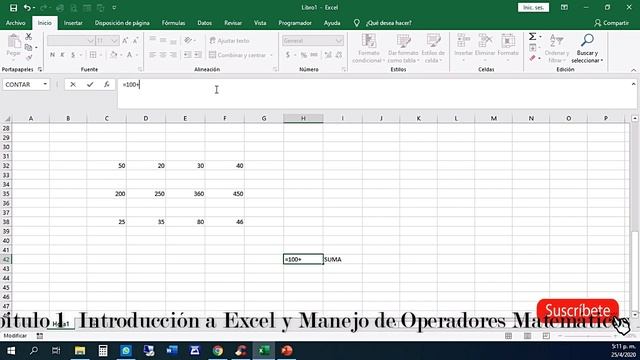This screenshot has width=640, height=360.
Task: Open Chrome from the taskbar
Action: 218,351
